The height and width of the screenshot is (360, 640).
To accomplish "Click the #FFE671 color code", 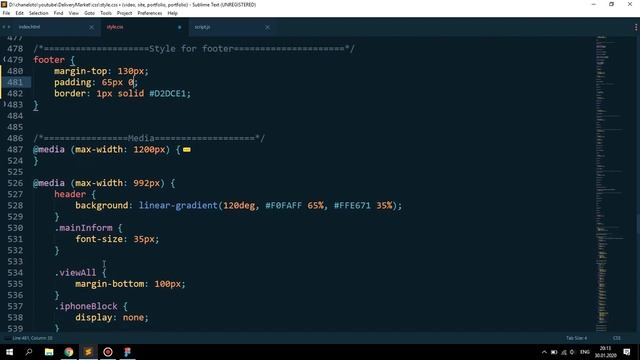I will 352,205.
